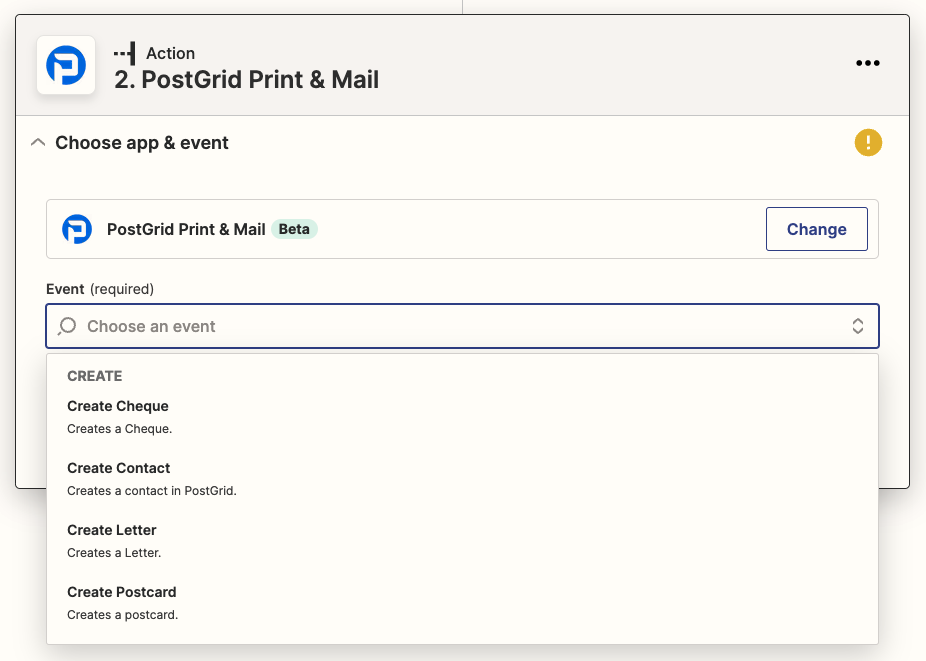Click the "Choose app & event" heading
This screenshot has height=661, width=926.
tap(142, 143)
